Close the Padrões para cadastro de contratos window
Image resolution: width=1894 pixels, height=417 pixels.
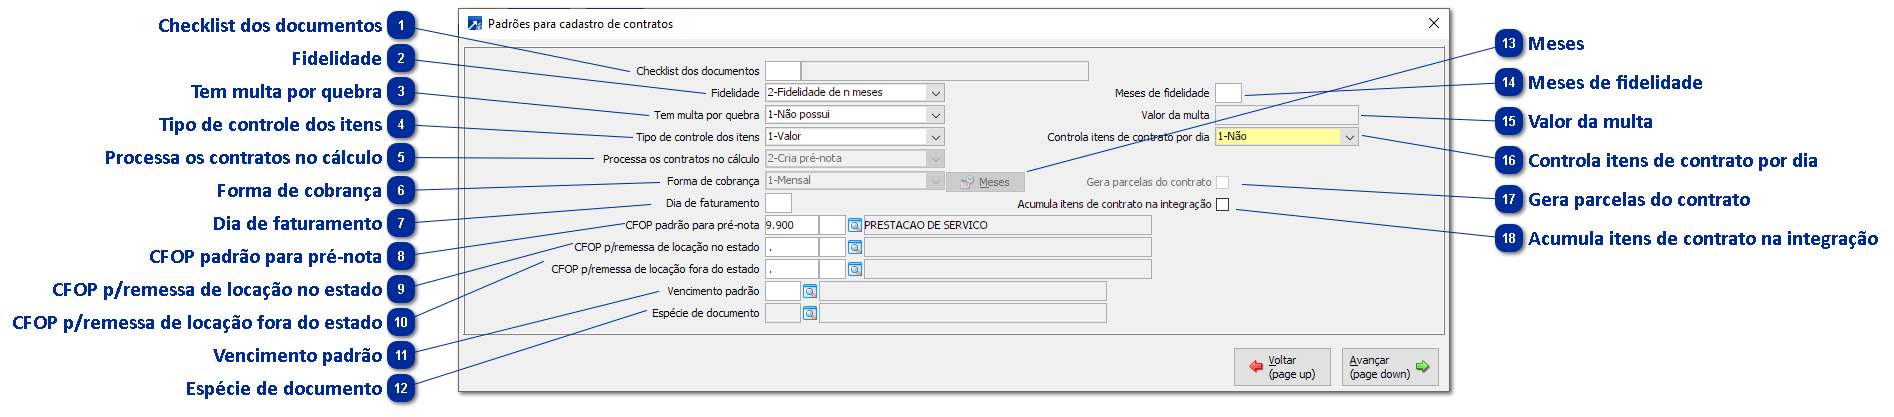tap(1434, 23)
